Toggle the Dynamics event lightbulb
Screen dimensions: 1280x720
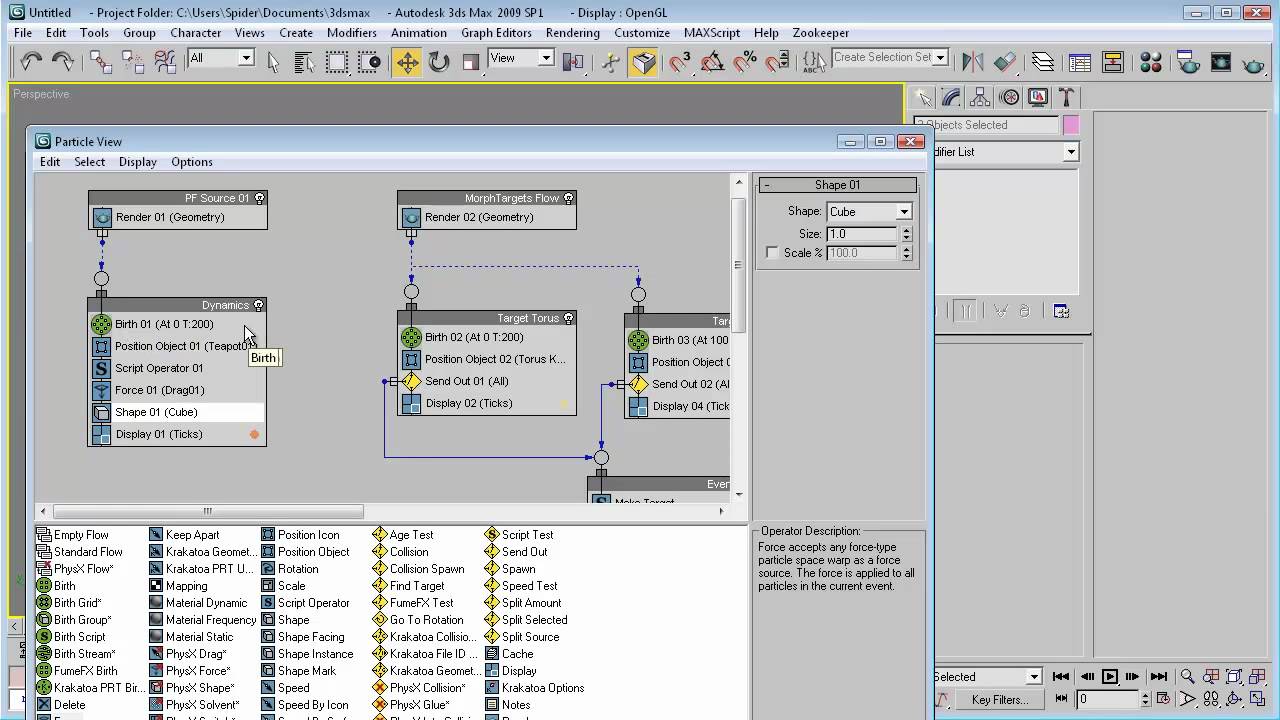[258, 305]
